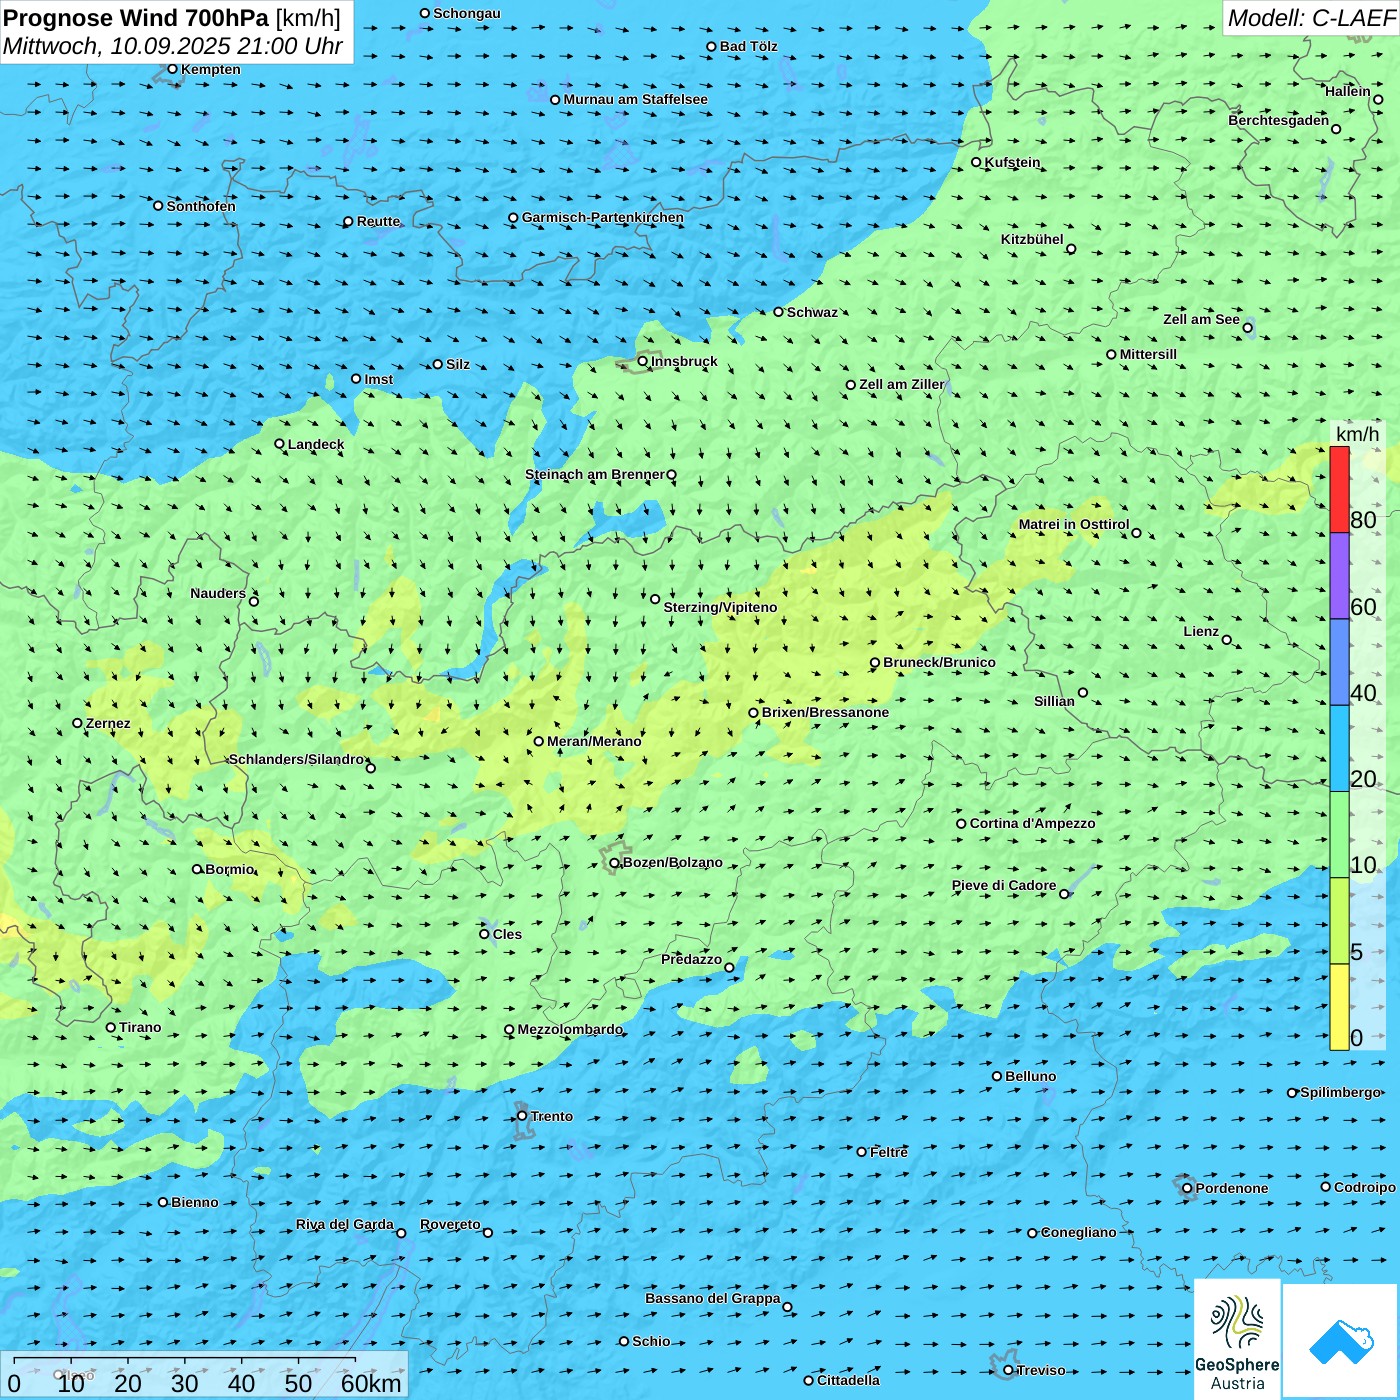Click the blue logo in the bottom-right corner
Viewport: 1400px width, 1400px height.
pos(1341,1340)
